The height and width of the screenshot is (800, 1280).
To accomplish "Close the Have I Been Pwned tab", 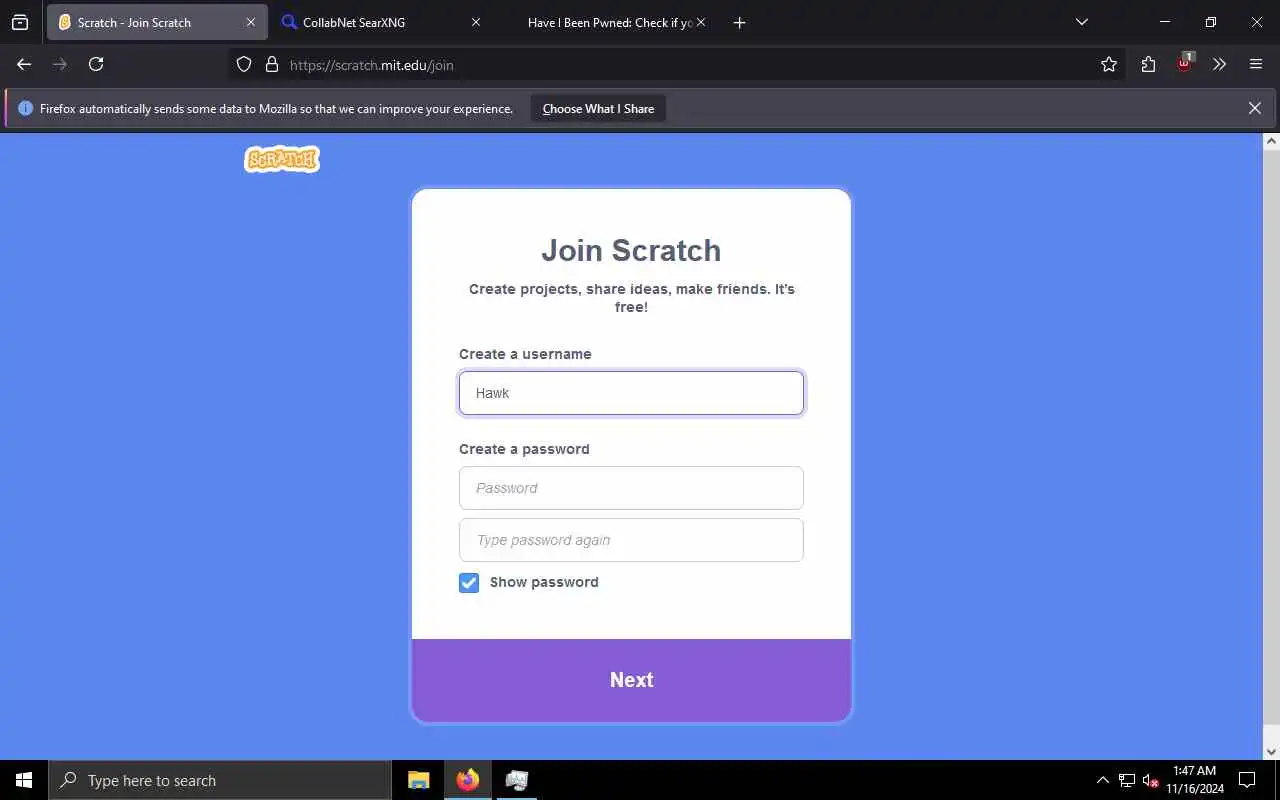I will (x=701, y=22).
